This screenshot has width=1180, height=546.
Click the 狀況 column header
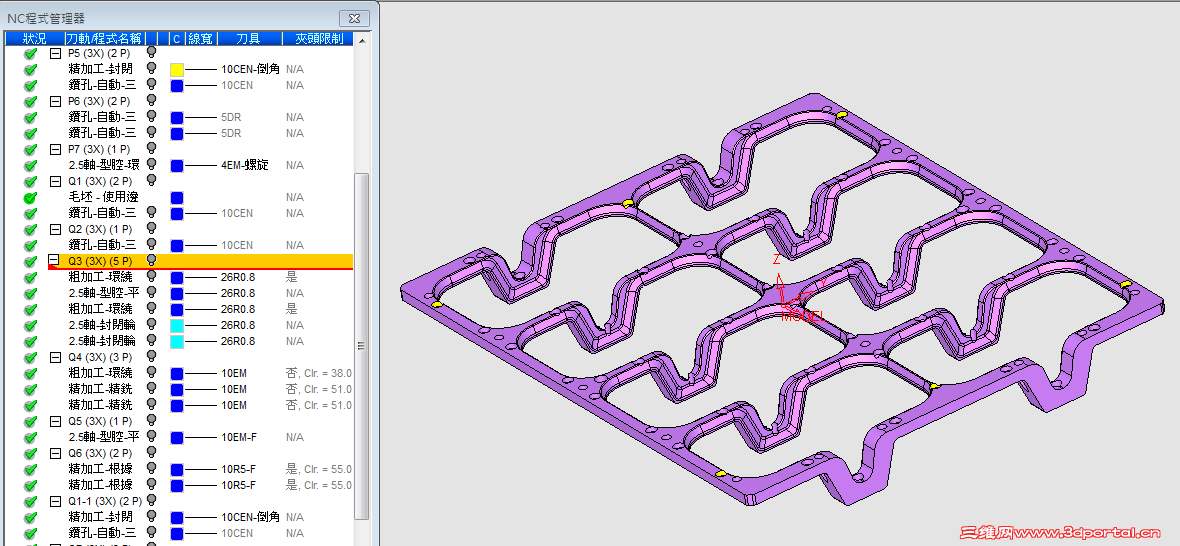click(x=34, y=38)
